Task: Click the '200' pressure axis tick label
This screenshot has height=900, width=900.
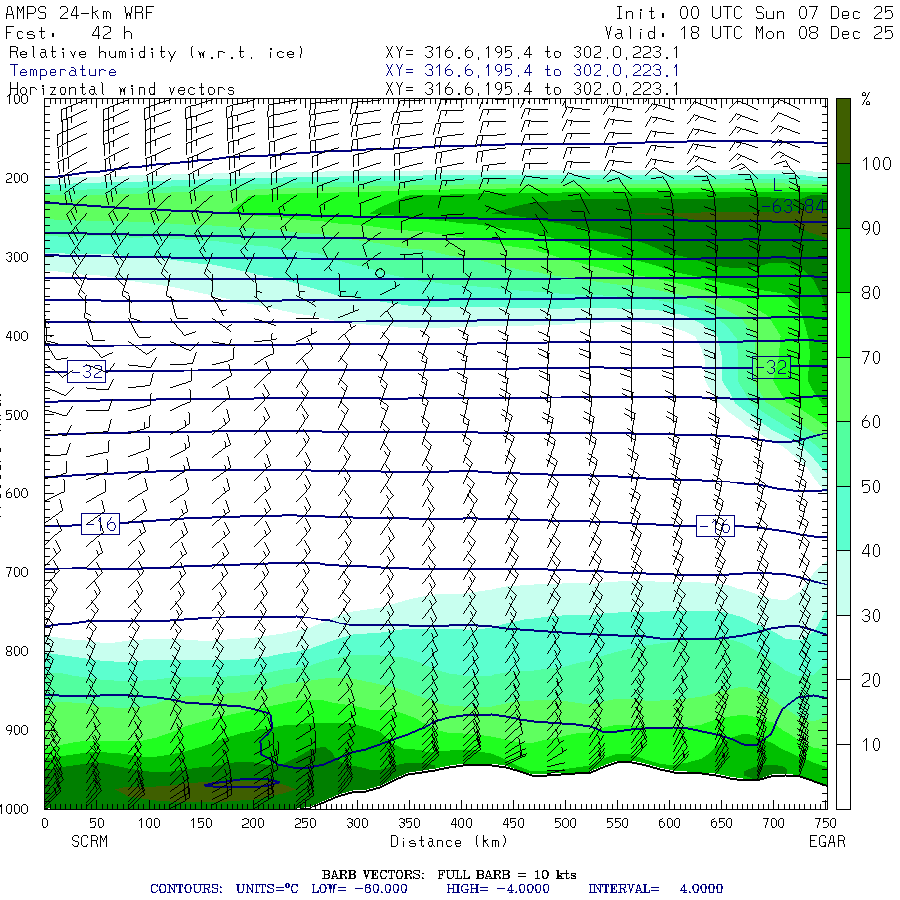Action: [17, 179]
